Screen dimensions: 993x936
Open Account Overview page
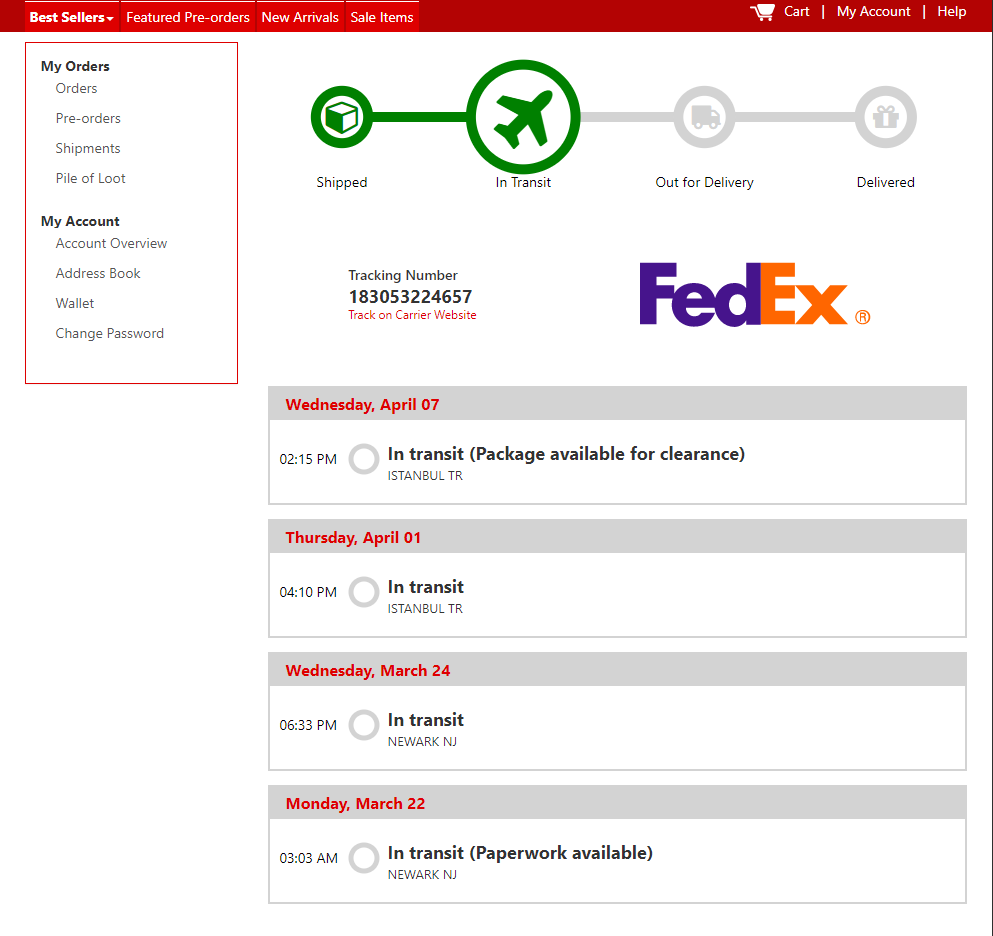point(111,243)
